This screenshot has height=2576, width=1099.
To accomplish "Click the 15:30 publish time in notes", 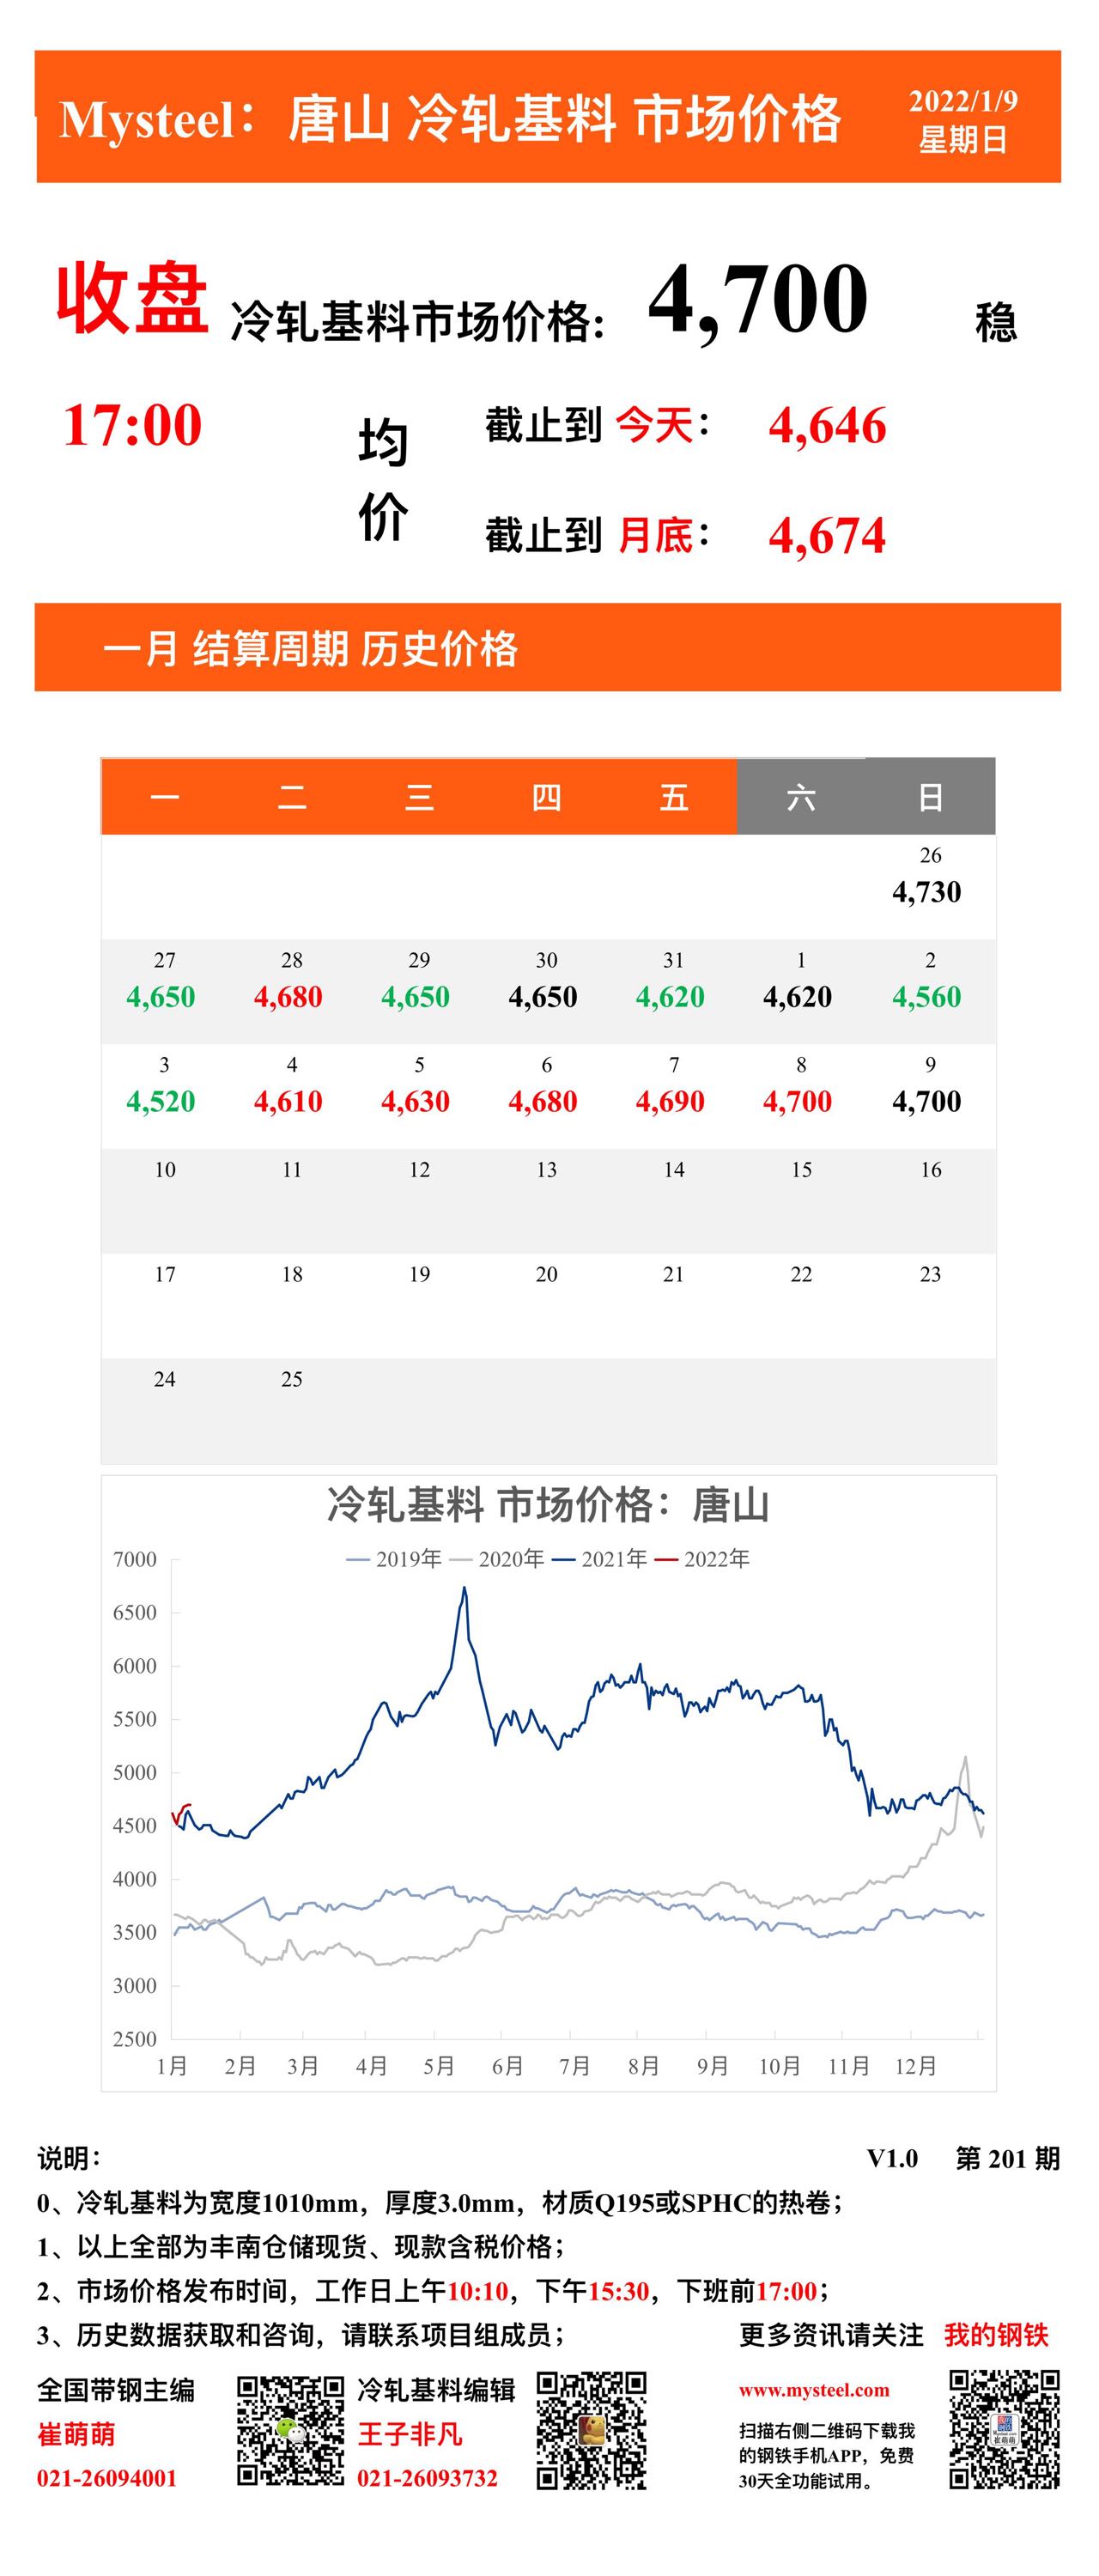I will tap(618, 2291).
